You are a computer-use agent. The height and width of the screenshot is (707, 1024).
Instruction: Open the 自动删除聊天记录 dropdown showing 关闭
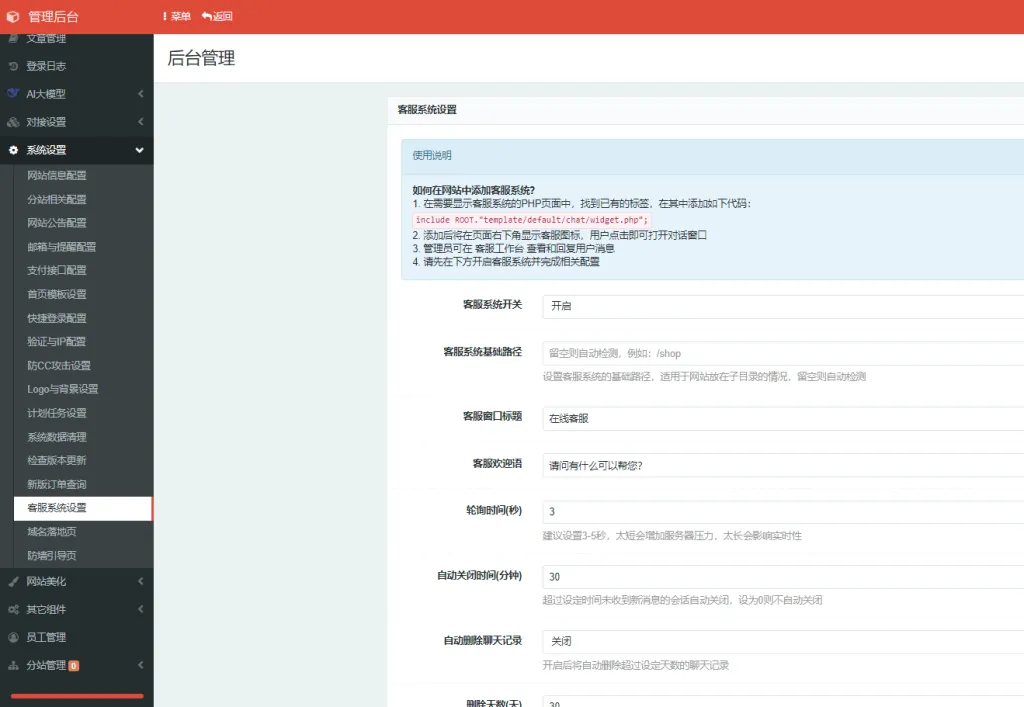pos(783,642)
